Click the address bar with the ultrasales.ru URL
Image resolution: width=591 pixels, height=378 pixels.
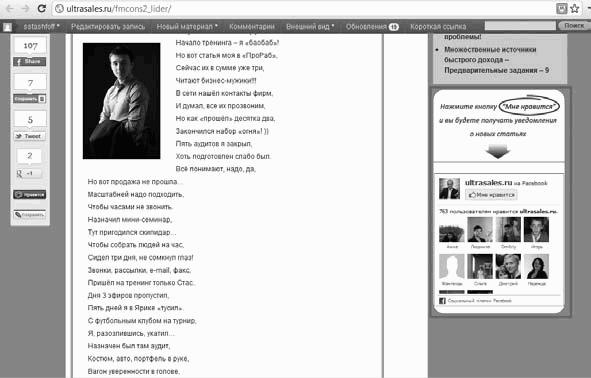[303, 9]
